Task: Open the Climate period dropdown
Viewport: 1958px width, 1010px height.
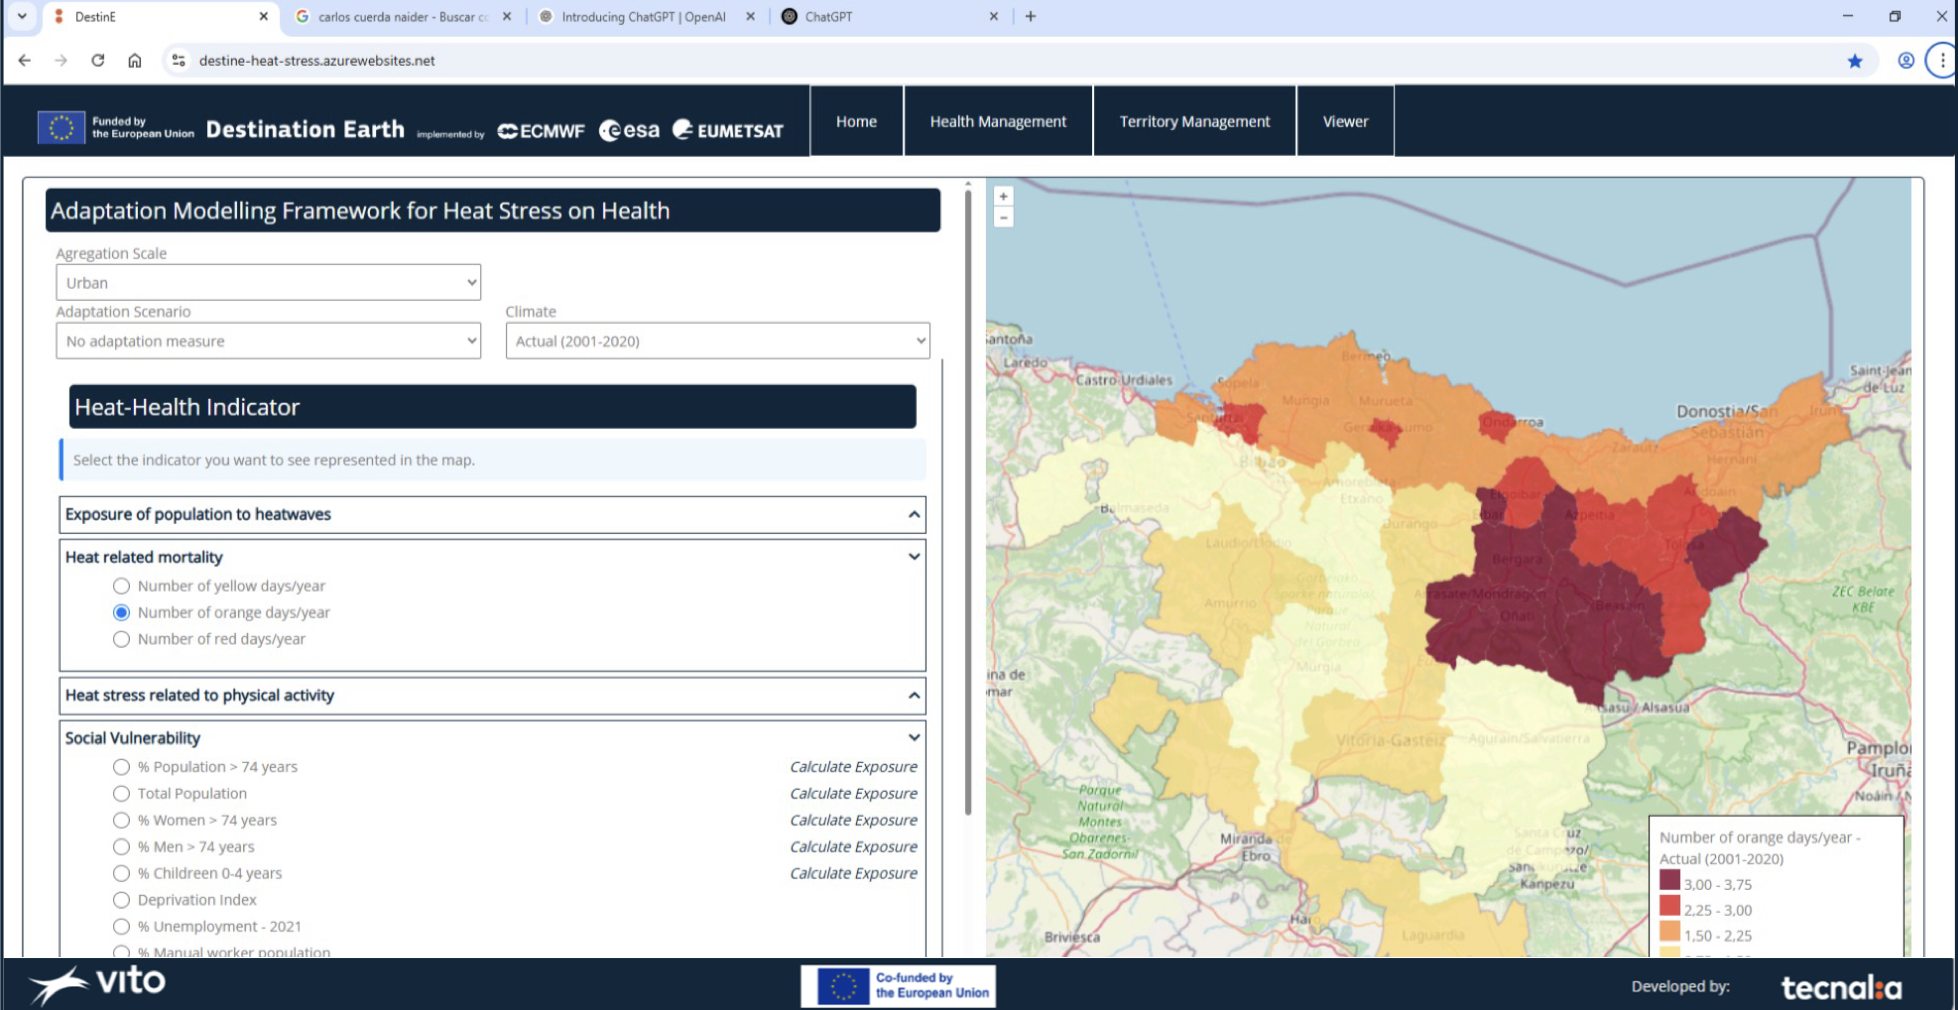Action: (717, 341)
